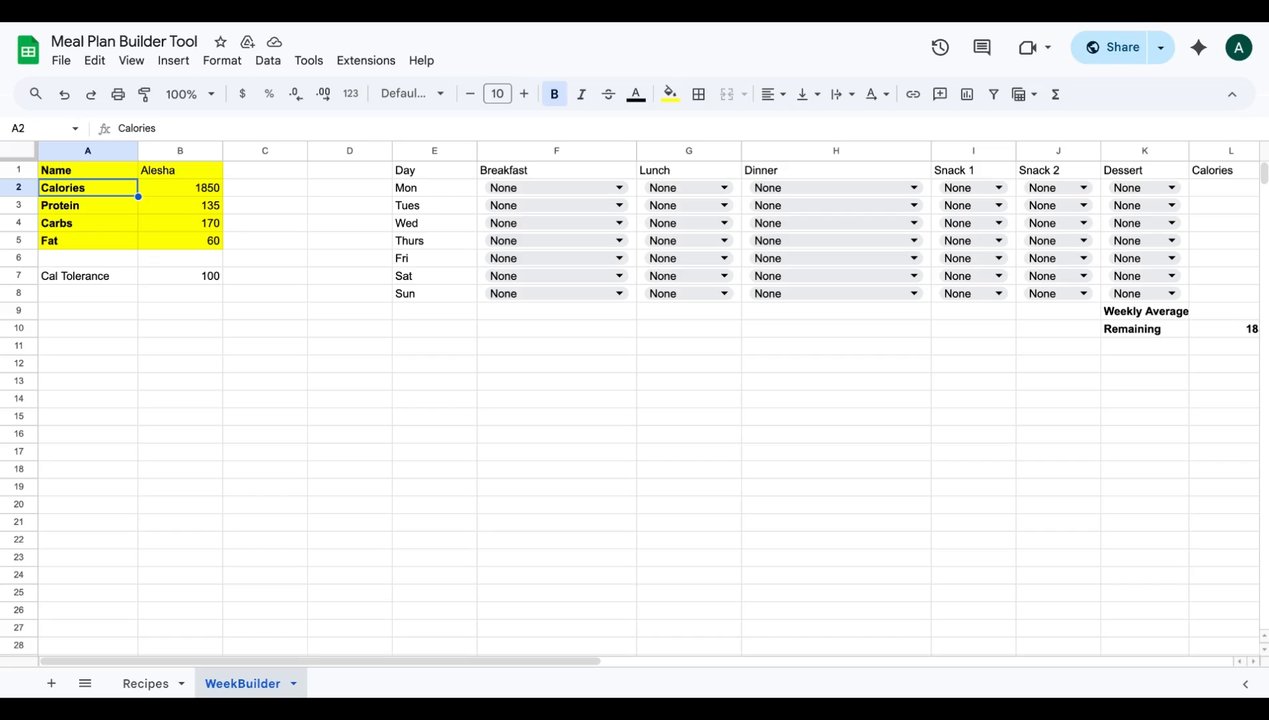
Task: Click the insert link icon
Action: 913,94
